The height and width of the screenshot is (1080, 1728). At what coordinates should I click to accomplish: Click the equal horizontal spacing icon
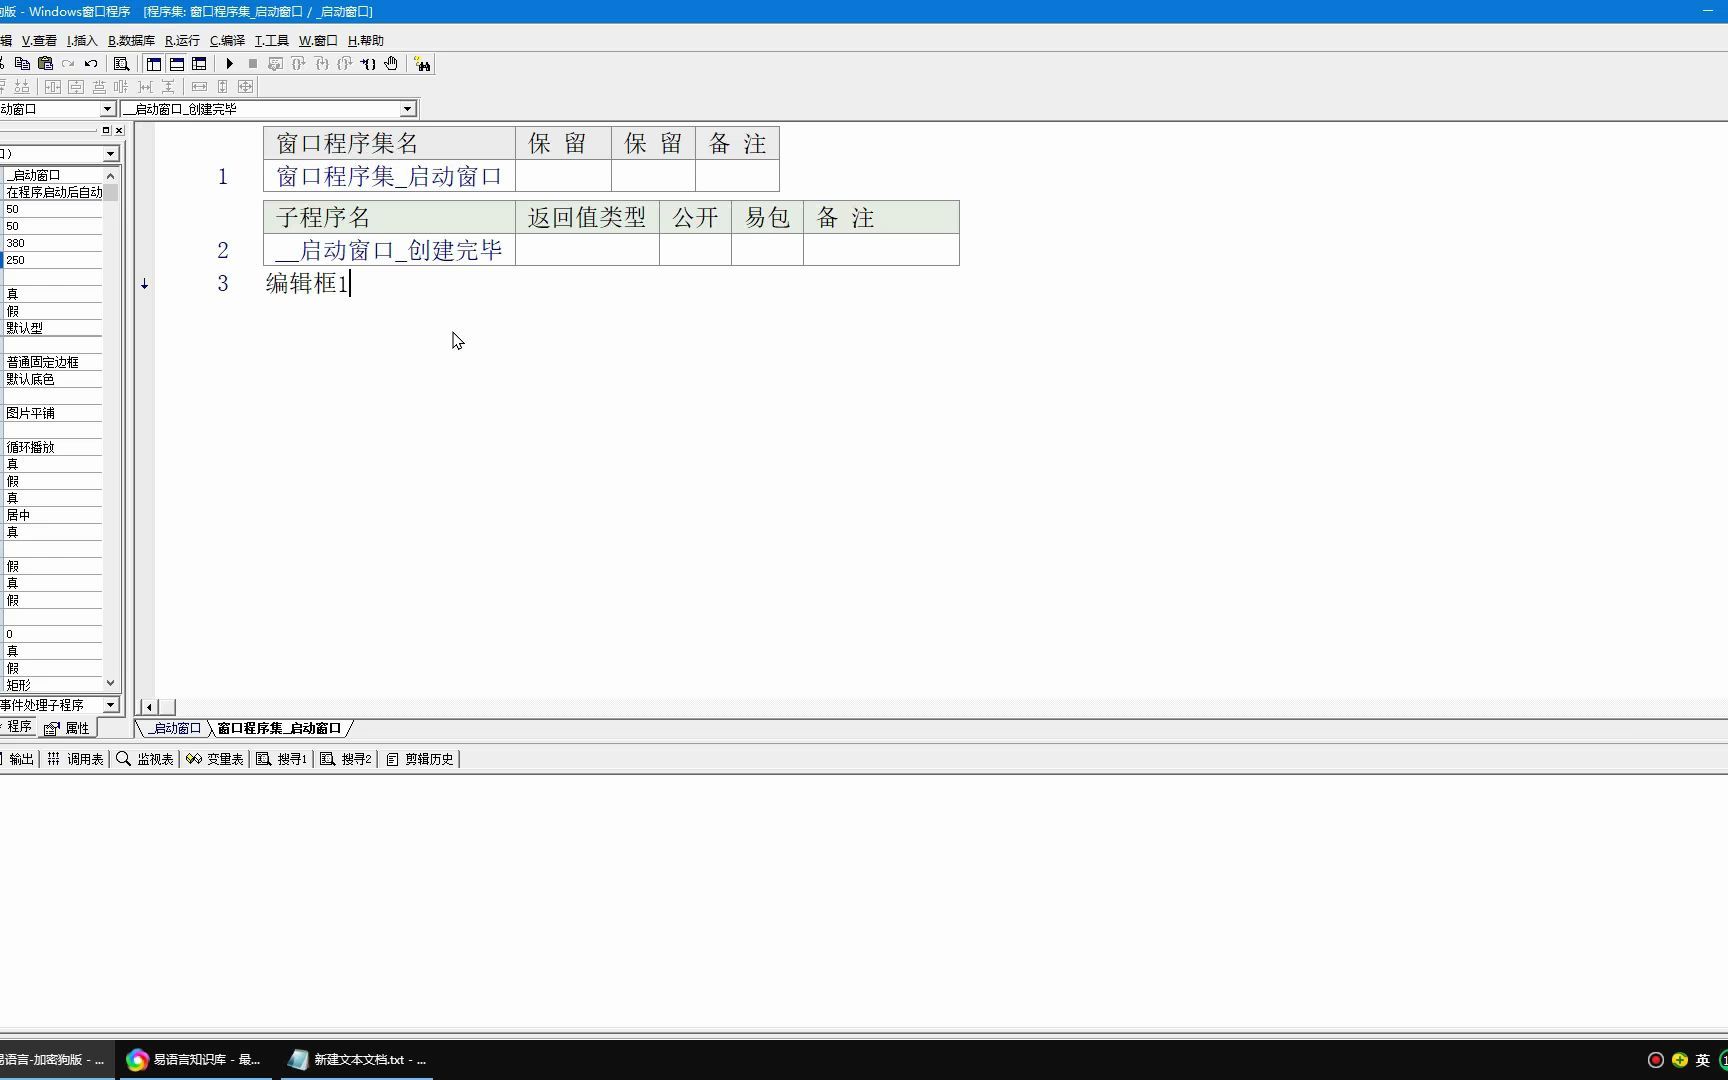pyautogui.click(x=145, y=87)
